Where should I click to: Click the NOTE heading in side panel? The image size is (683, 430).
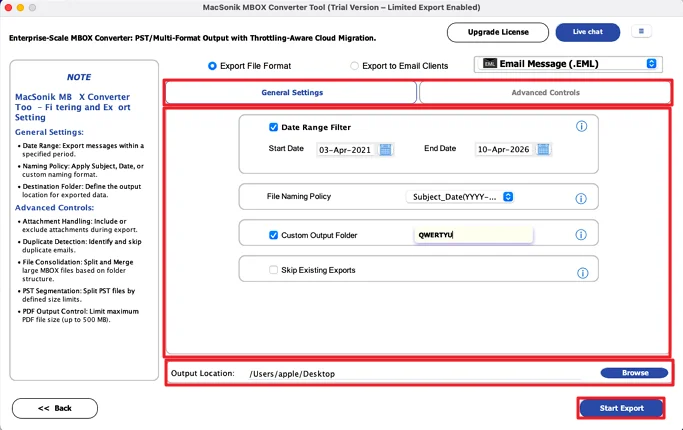pos(79,77)
